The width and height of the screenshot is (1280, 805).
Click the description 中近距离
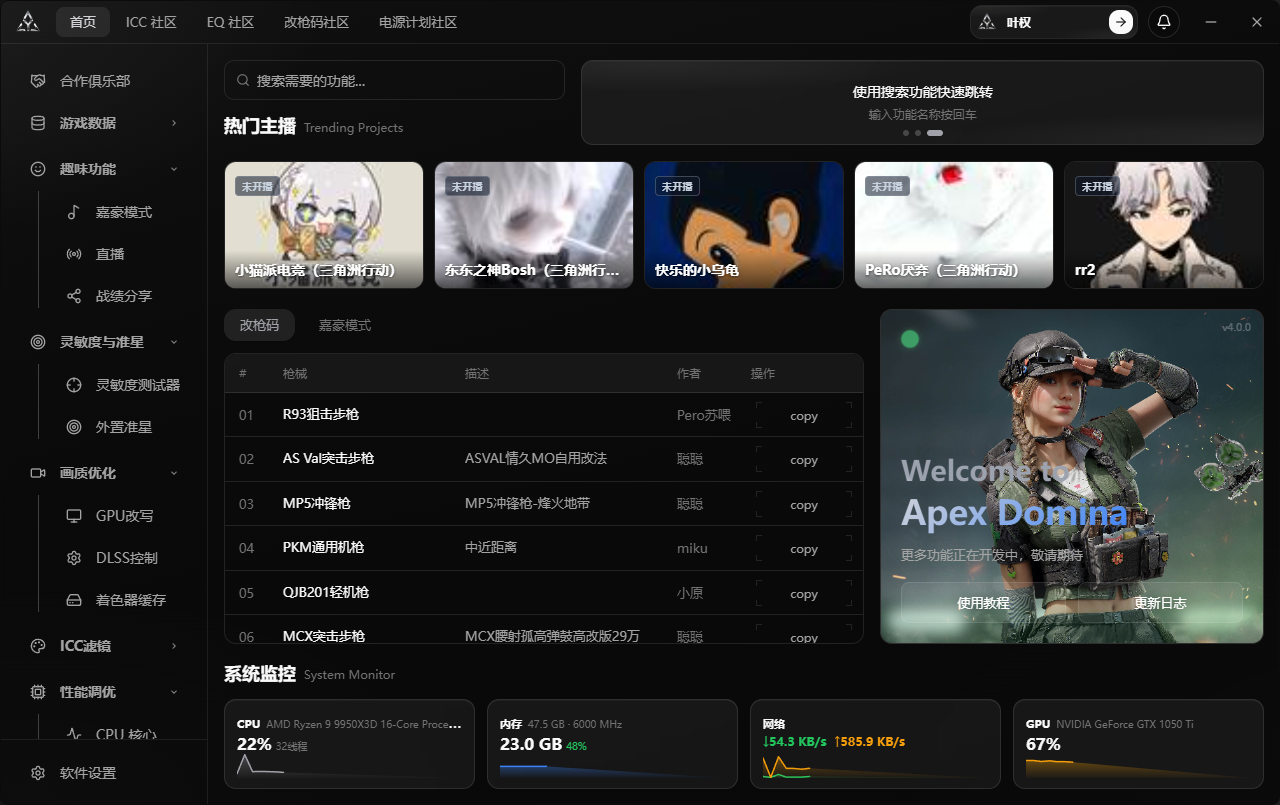[x=491, y=547]
